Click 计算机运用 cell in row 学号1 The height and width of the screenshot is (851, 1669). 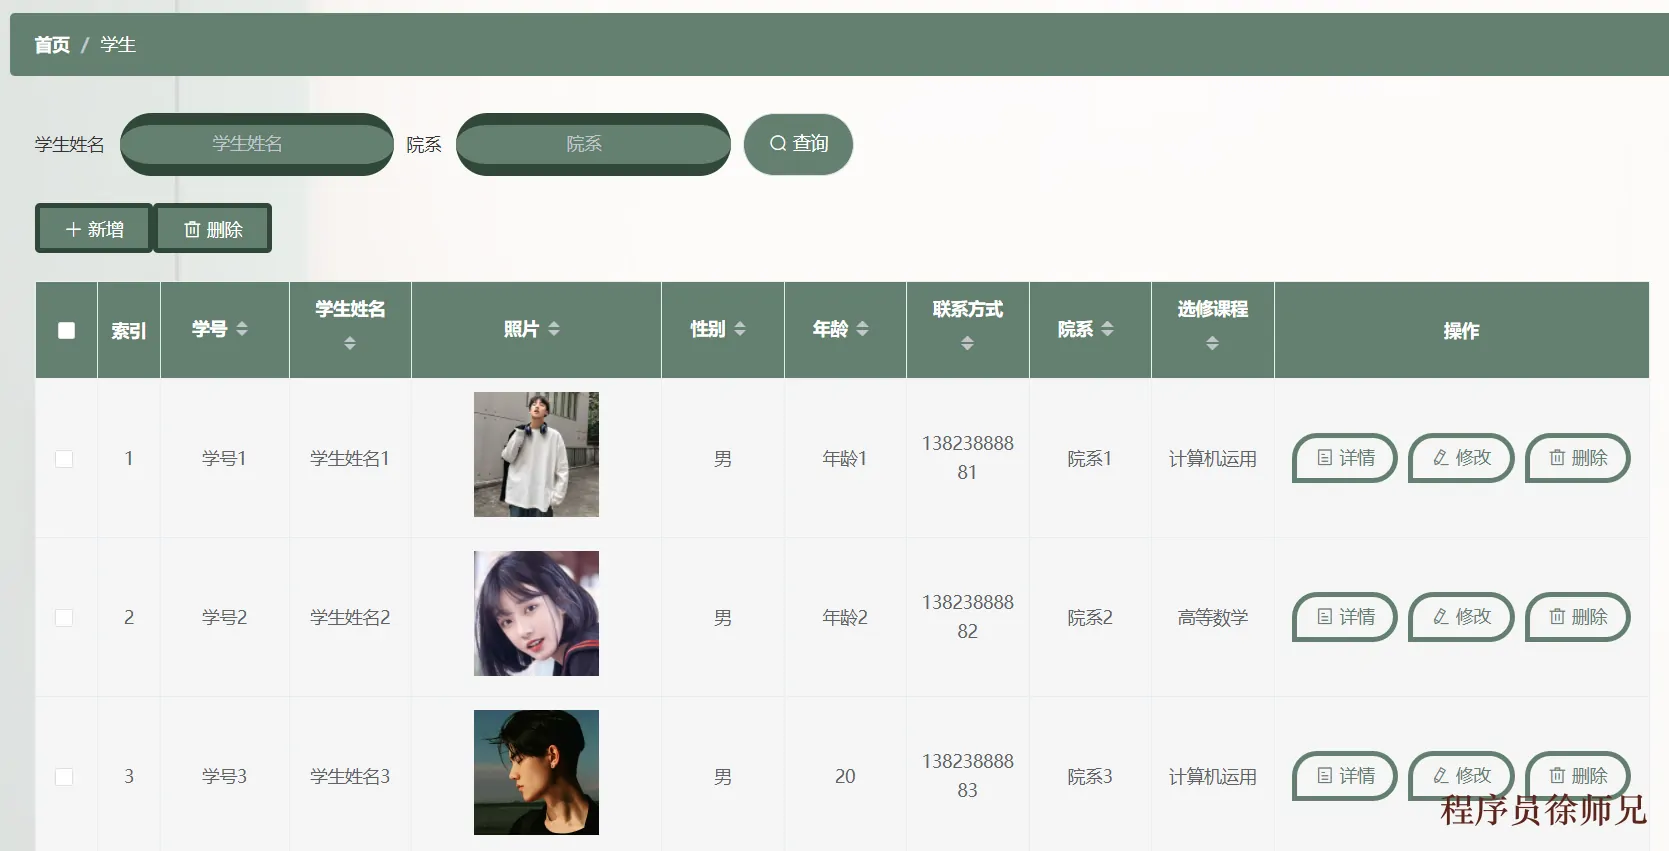coord(1212,458)
